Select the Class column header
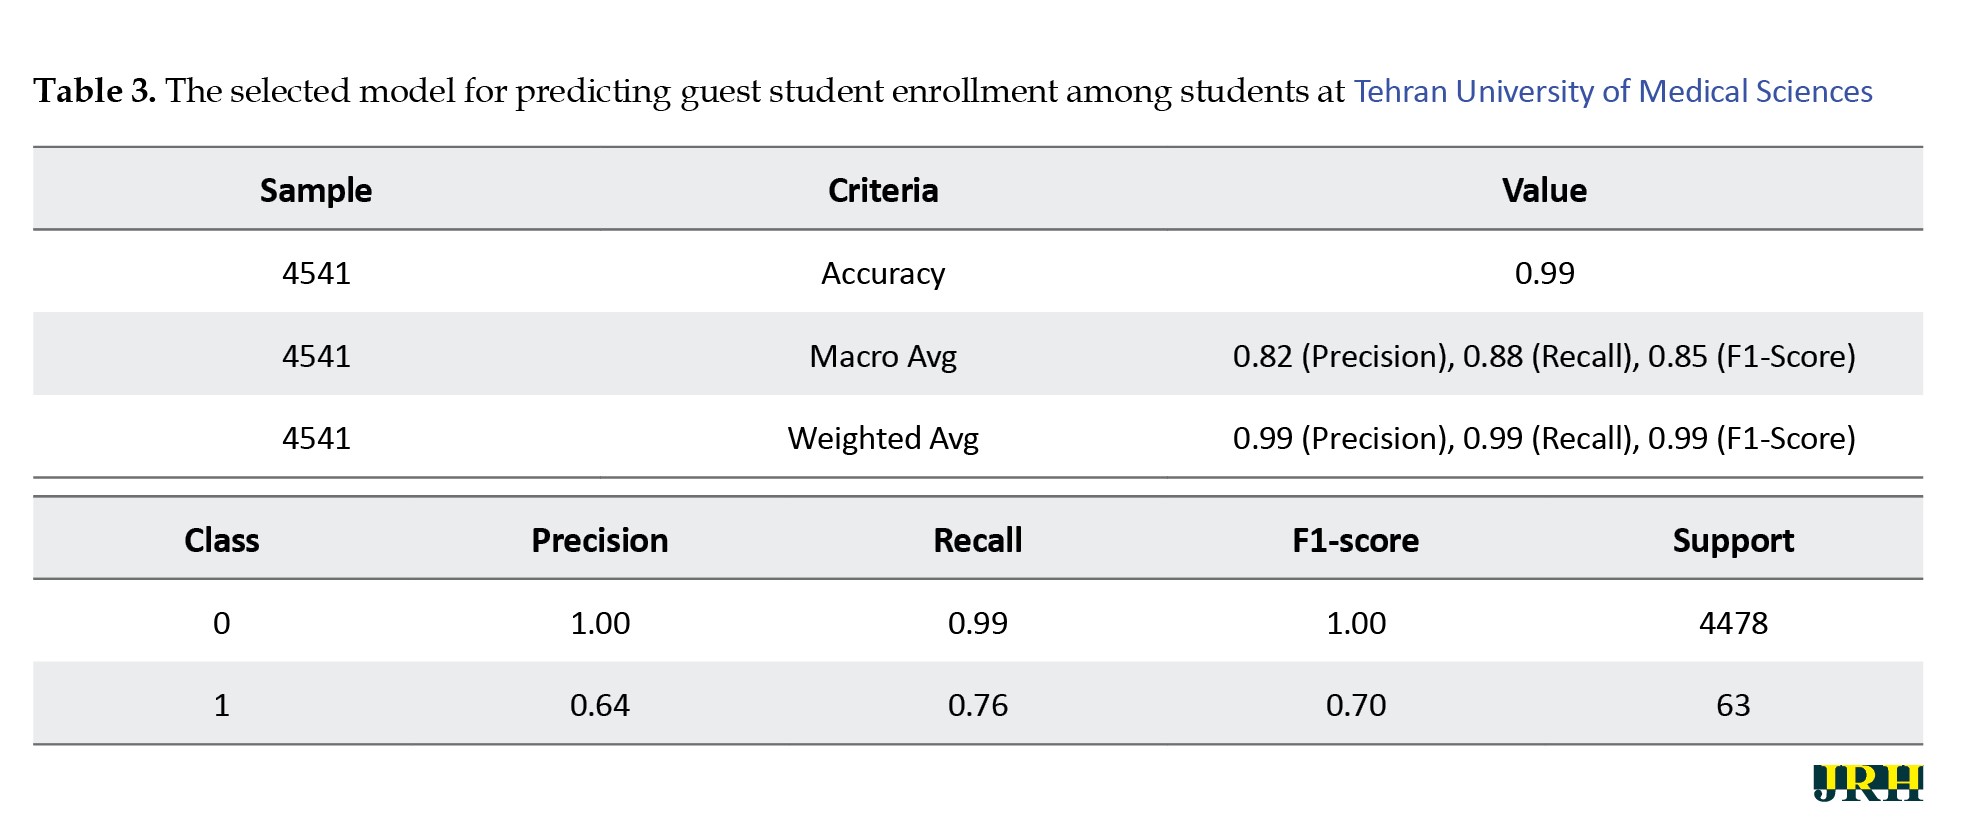The width and height of the screenshot is (1983, 833). (x=221, y=540)
